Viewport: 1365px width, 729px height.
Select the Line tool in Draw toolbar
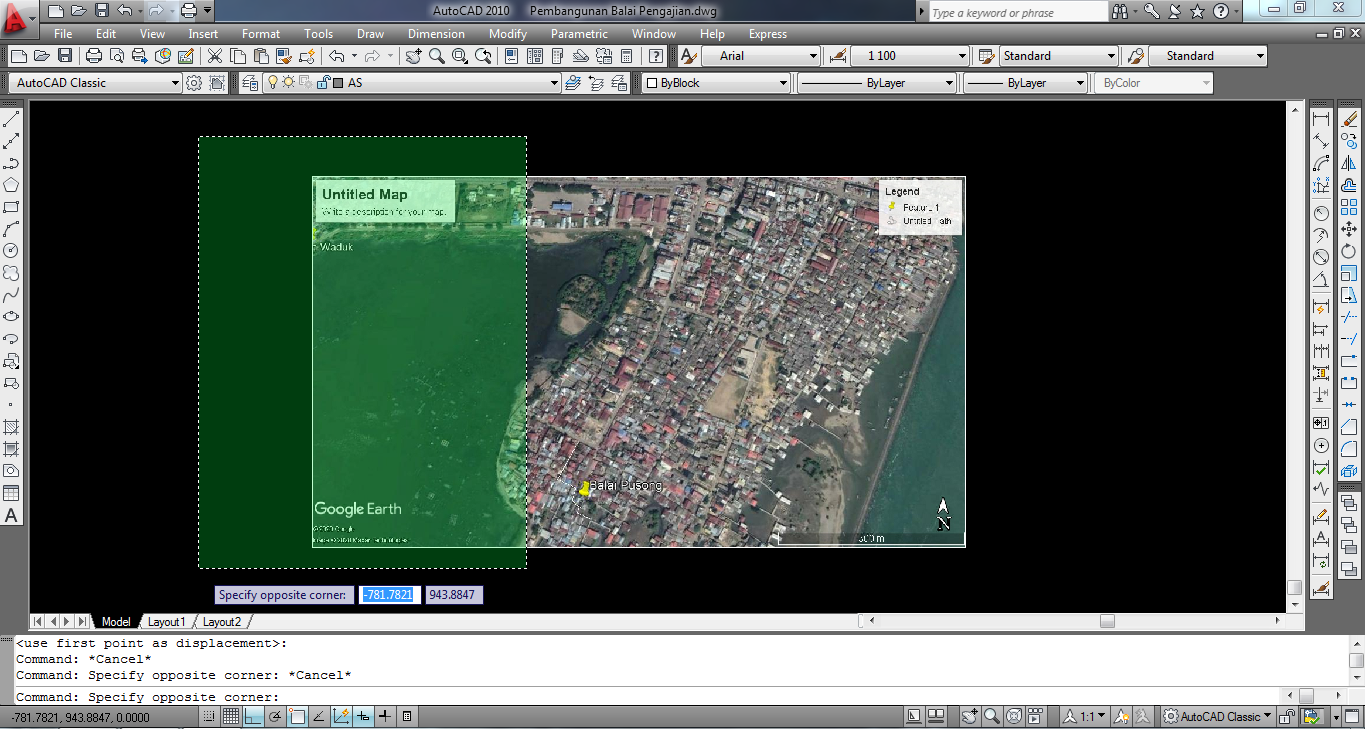[x=12, y=120]
